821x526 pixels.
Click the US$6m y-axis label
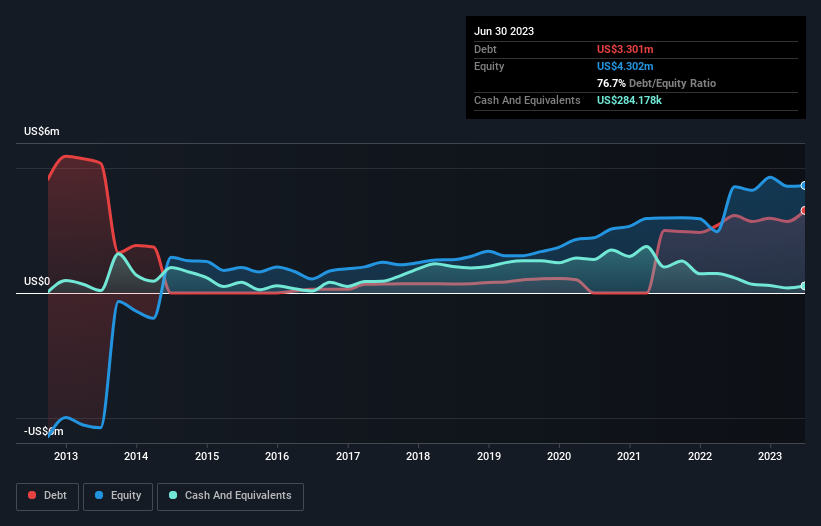pos(42,131)
